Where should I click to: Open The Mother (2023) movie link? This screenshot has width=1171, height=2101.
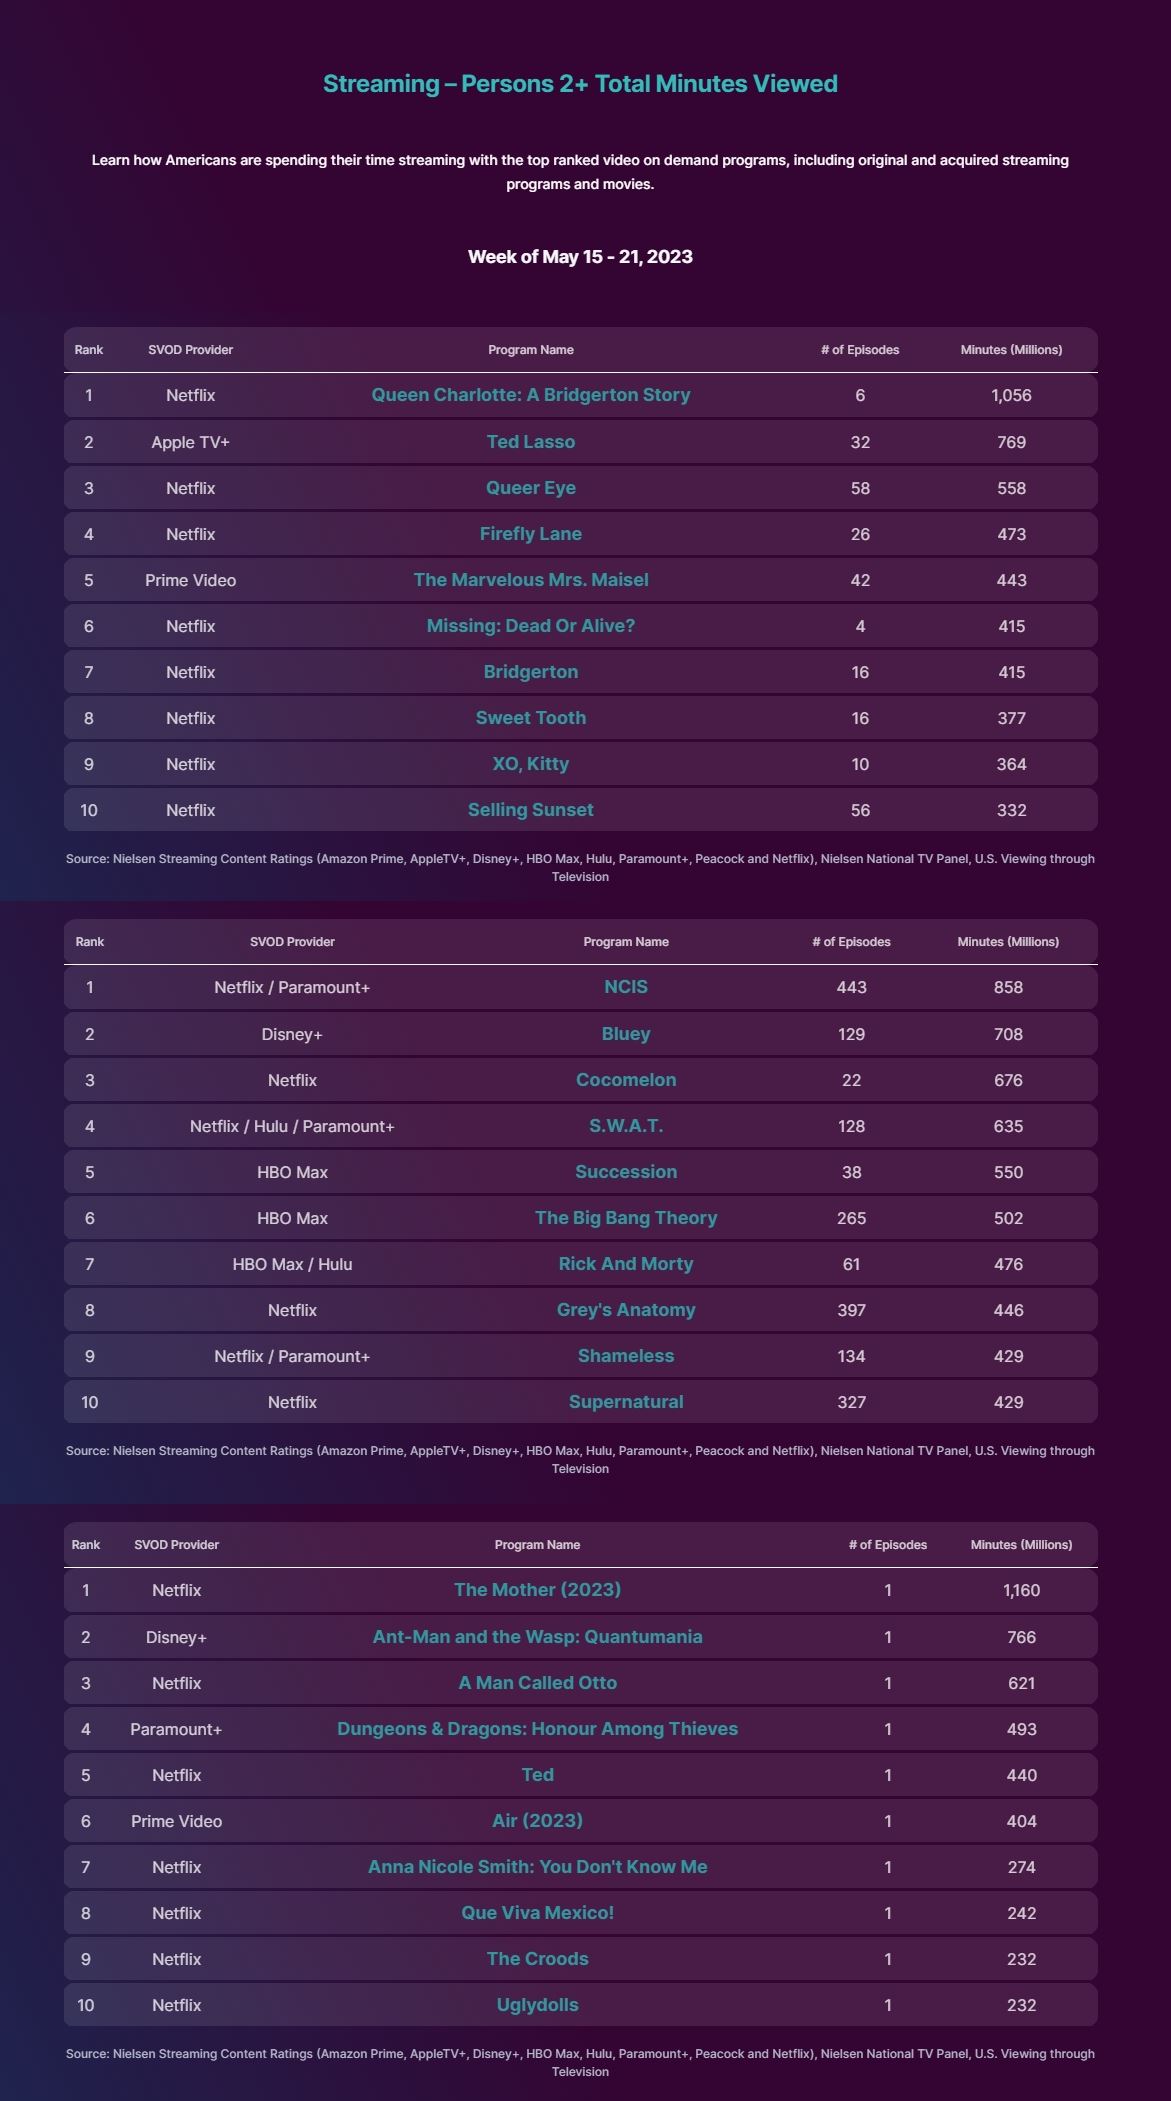pos(537,1590)
